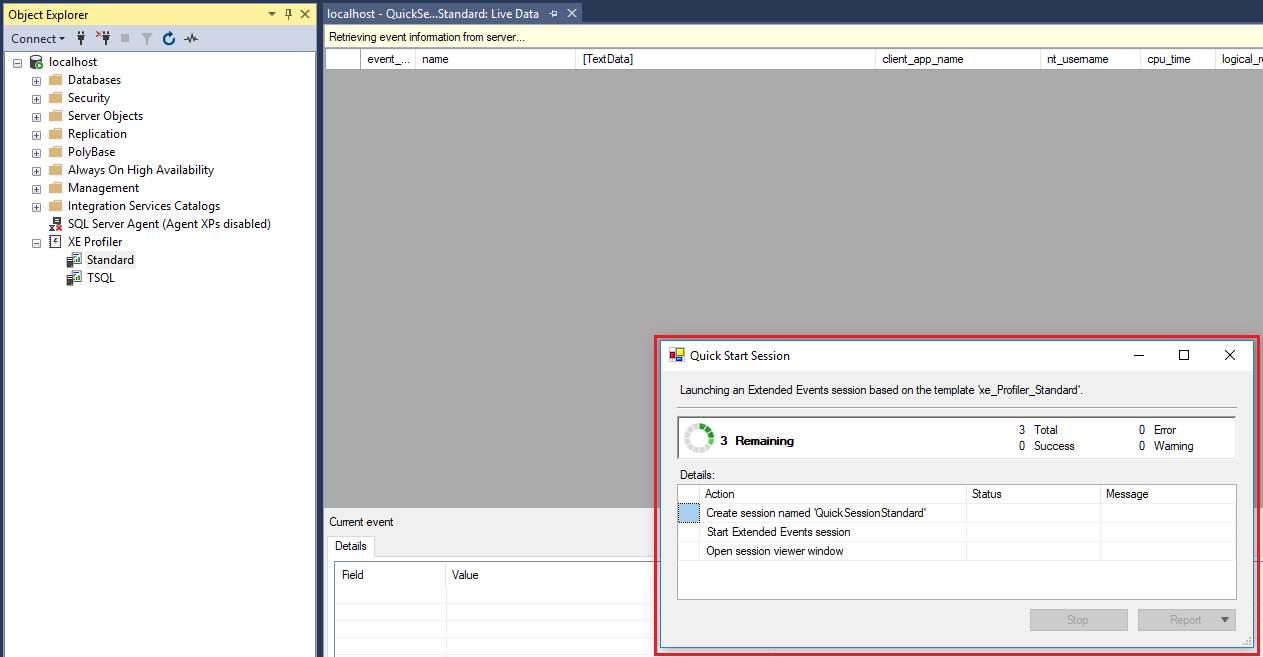
Task: Collapse the XE Profiler node
Action: [x=36, y=241]
